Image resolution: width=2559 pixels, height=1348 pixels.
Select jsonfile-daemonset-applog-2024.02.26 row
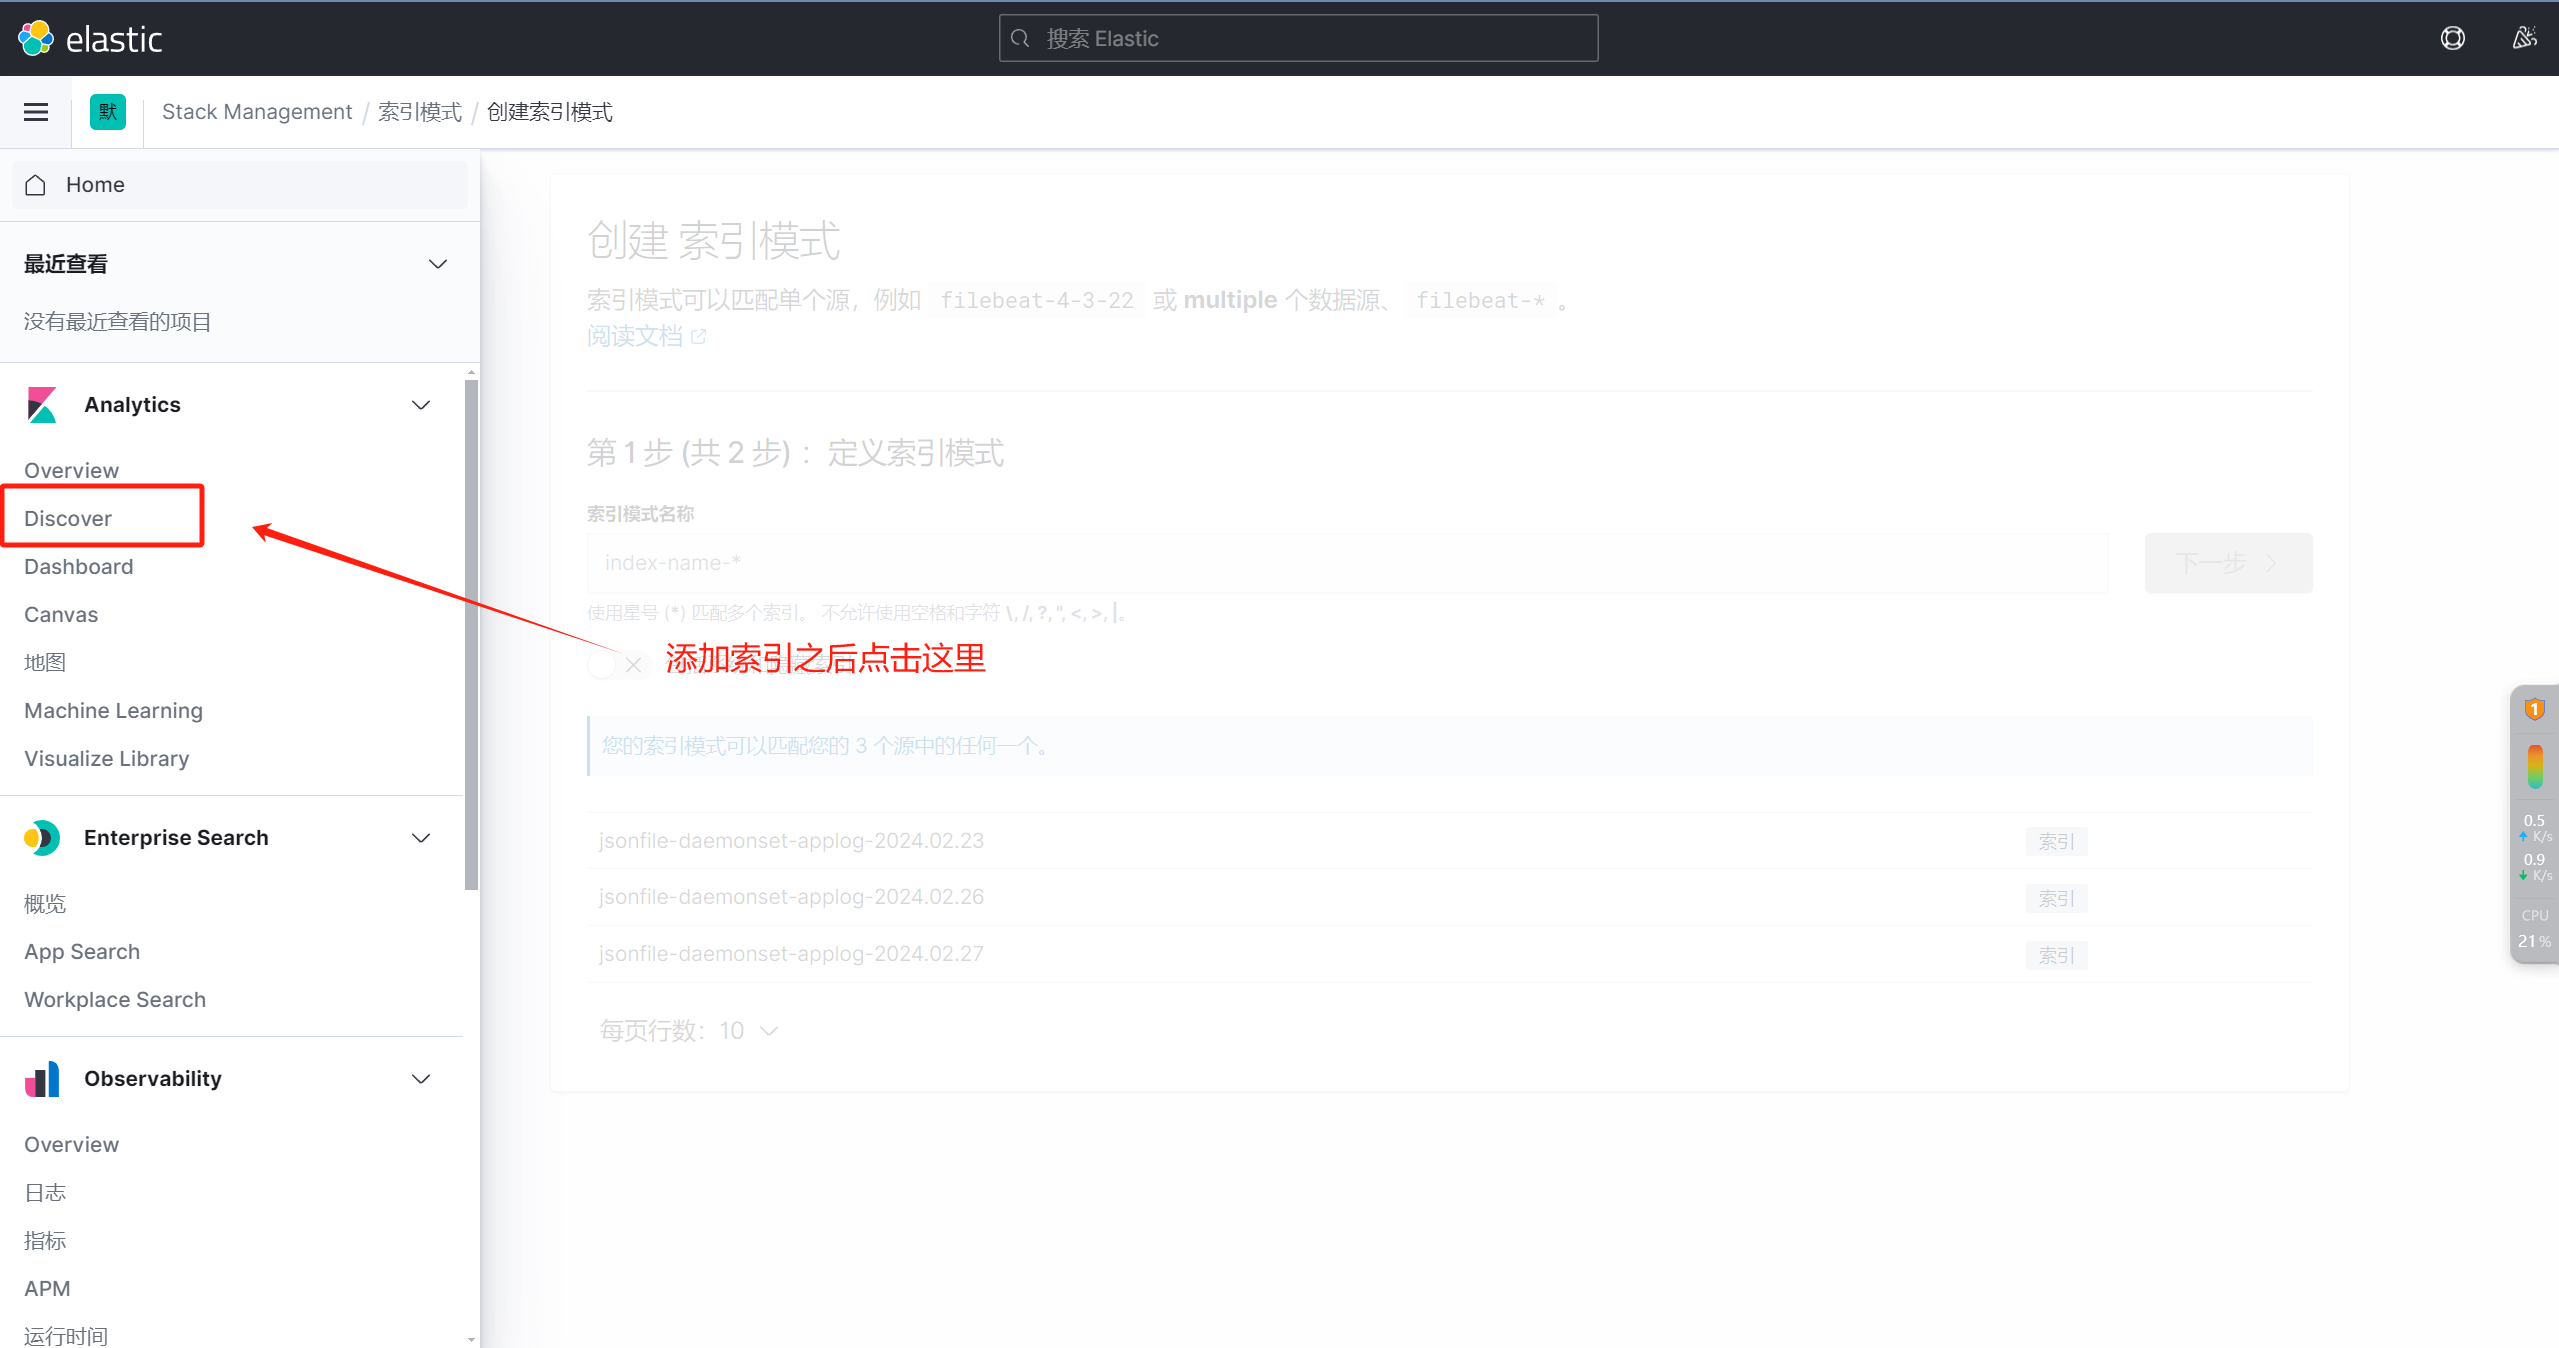point(1449,897)
